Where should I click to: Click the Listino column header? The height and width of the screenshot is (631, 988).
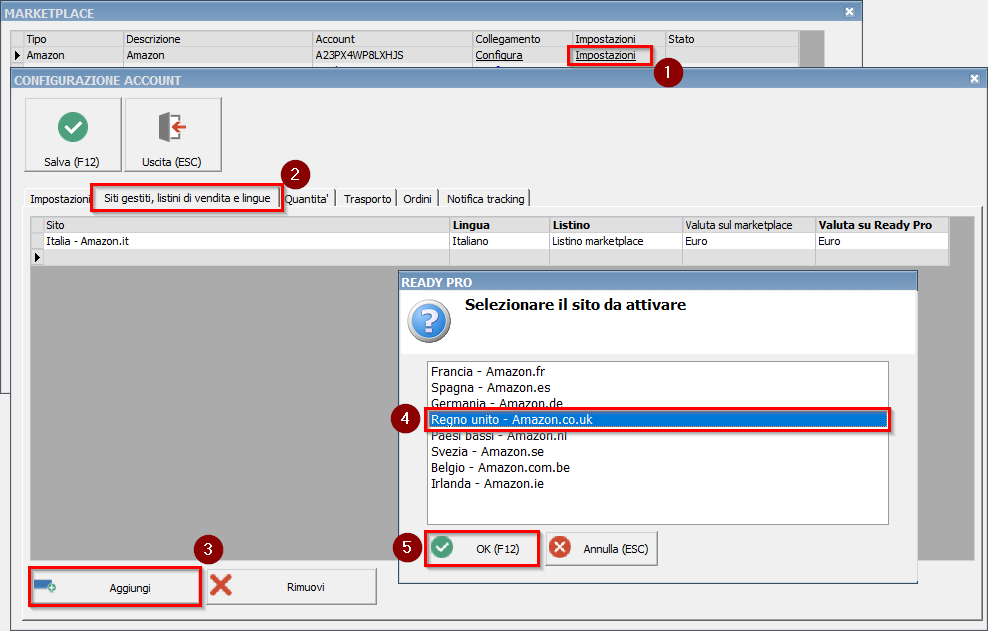point(616,225)
